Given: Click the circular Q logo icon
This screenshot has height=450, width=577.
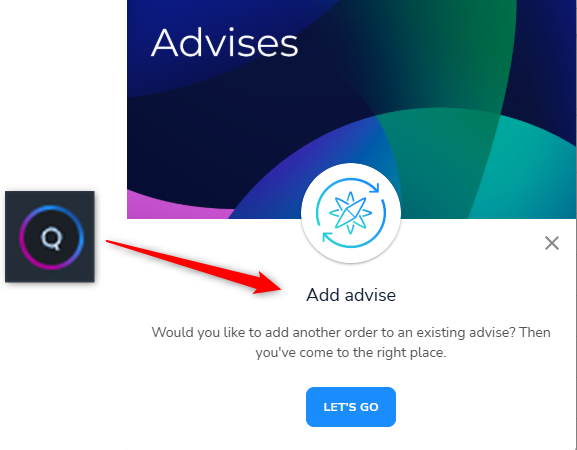Looking at the screenshot, I should pyautogui.click(x=52, y=237).
